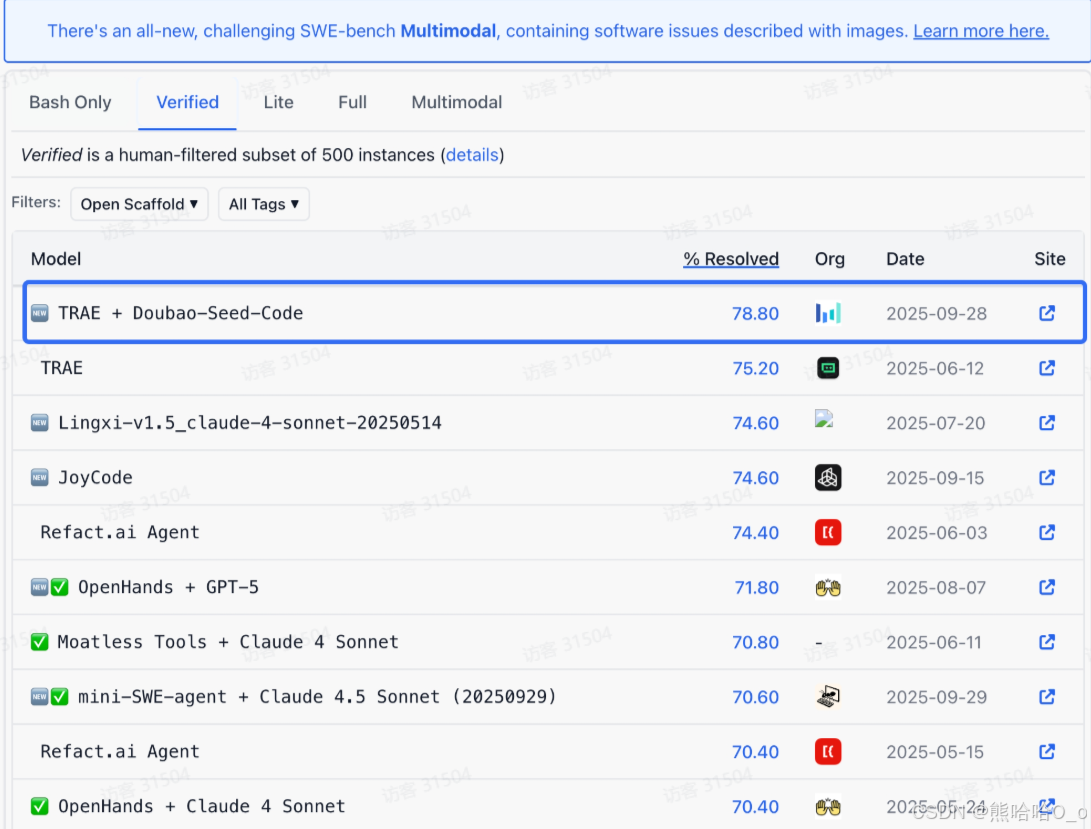Click the broken org image in Lingxi row
This screenshot has width=1091, height=829.
pos(824,418)
